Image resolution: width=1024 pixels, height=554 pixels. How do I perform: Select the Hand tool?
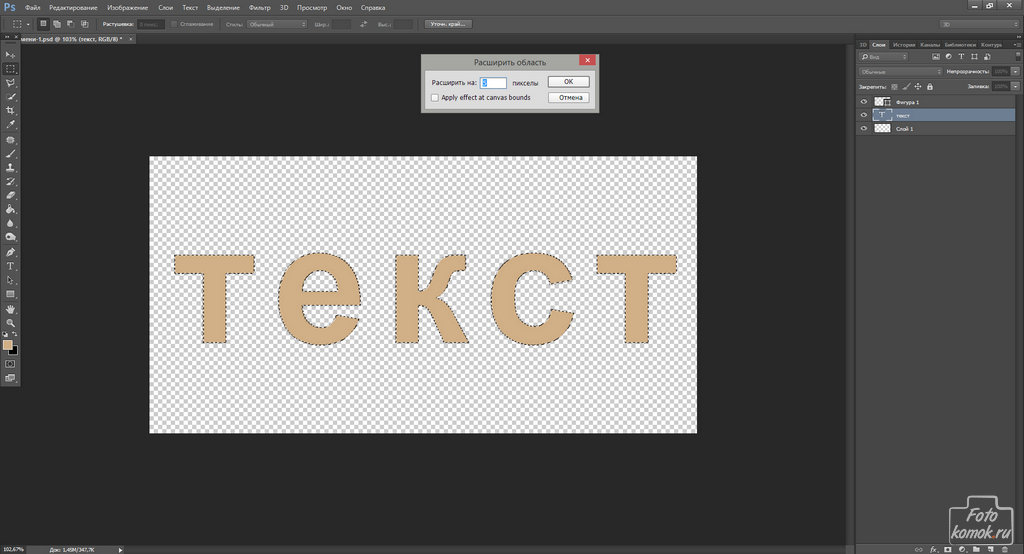pos(10,309)
